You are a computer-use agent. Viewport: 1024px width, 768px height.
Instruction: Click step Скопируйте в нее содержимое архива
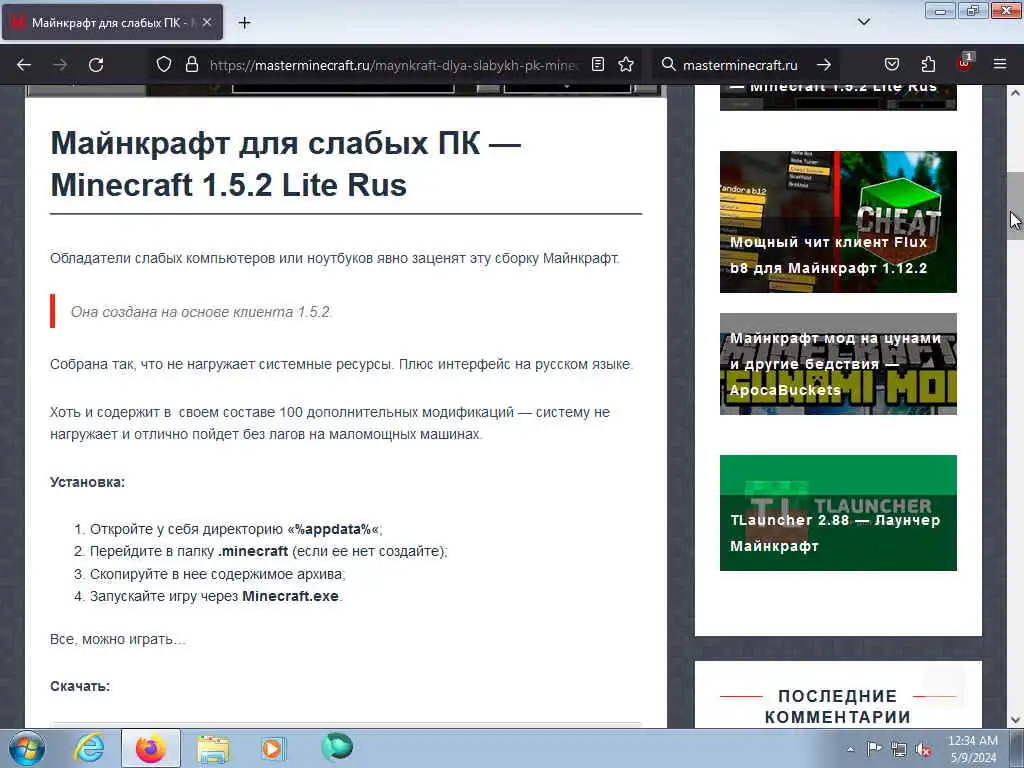click(x=217, y=574)
